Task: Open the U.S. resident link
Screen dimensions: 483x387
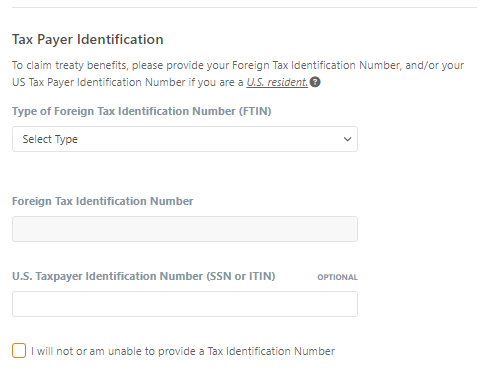Action: tap(277, 82)
